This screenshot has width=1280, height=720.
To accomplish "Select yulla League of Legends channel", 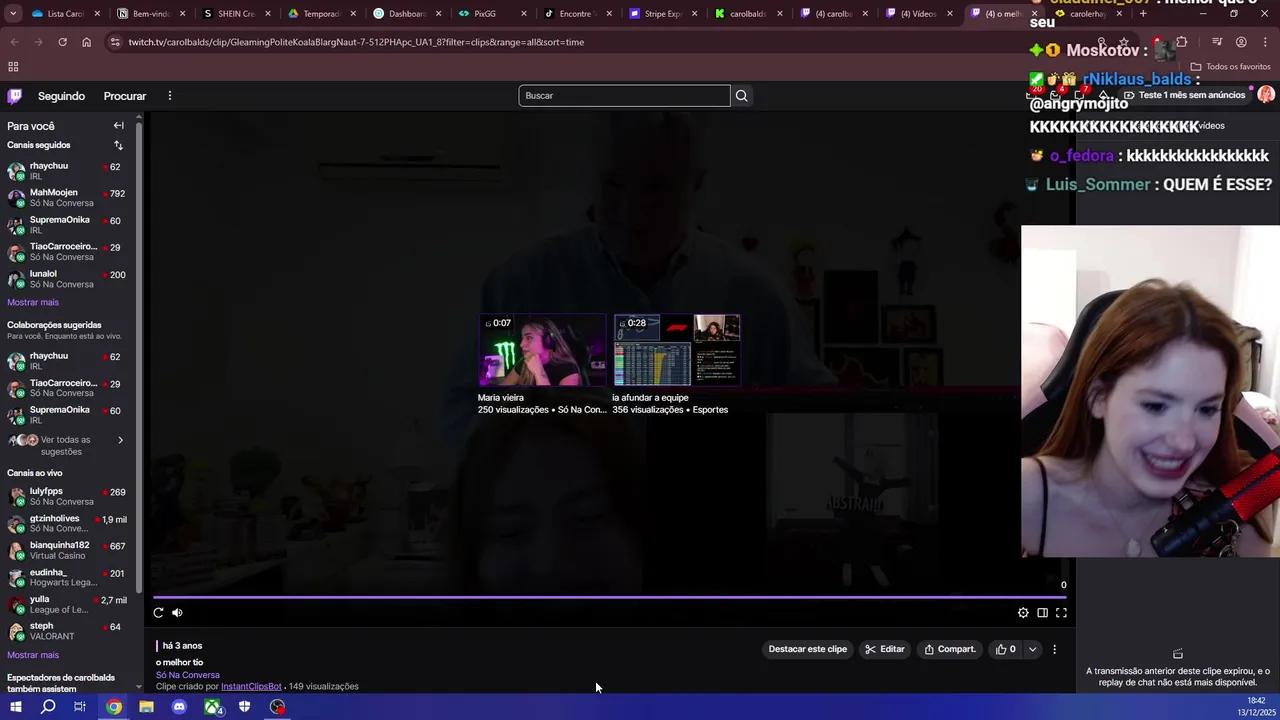I will [70, 605].
